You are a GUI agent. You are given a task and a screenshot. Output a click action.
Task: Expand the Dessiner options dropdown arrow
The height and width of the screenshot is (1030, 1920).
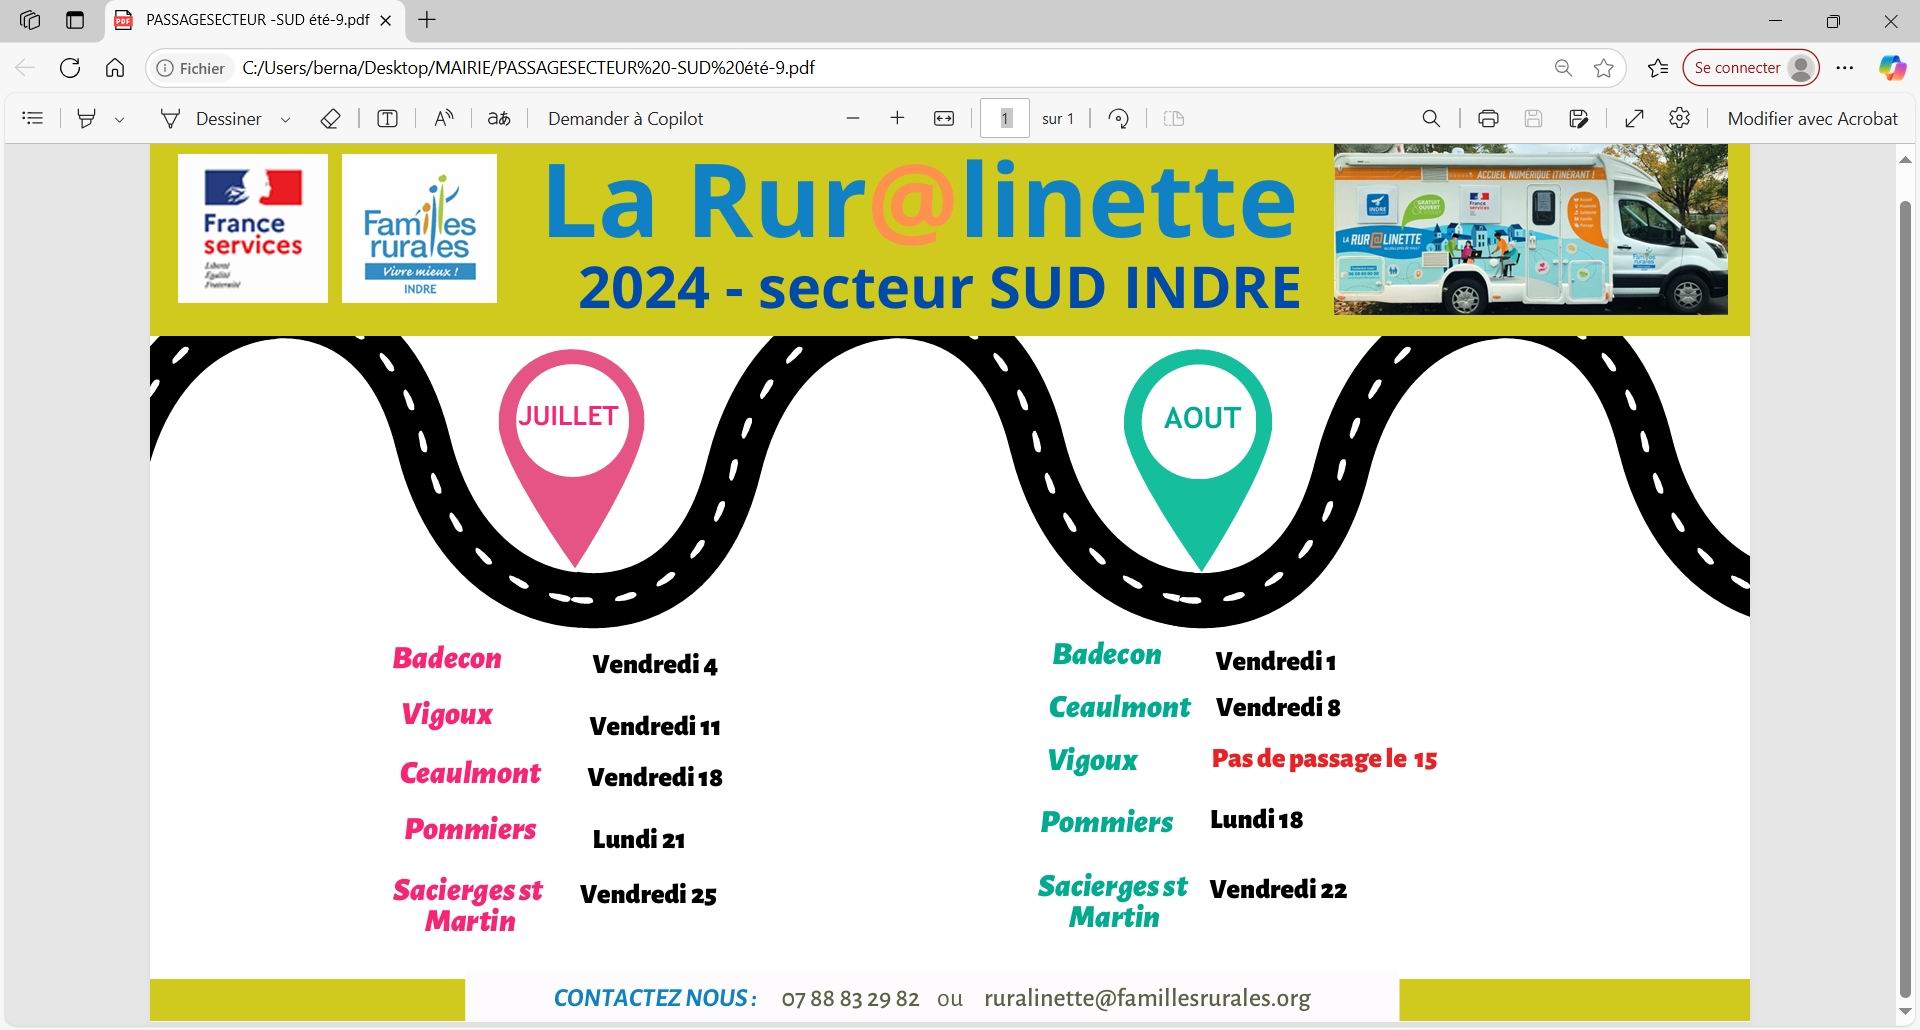point(286,119)
